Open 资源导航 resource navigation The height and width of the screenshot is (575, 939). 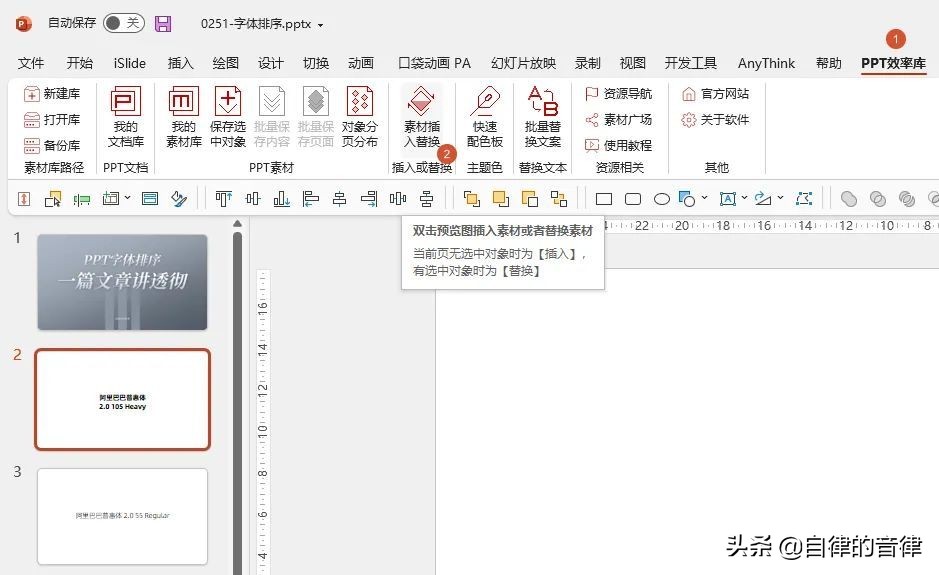tap(619, 93)
